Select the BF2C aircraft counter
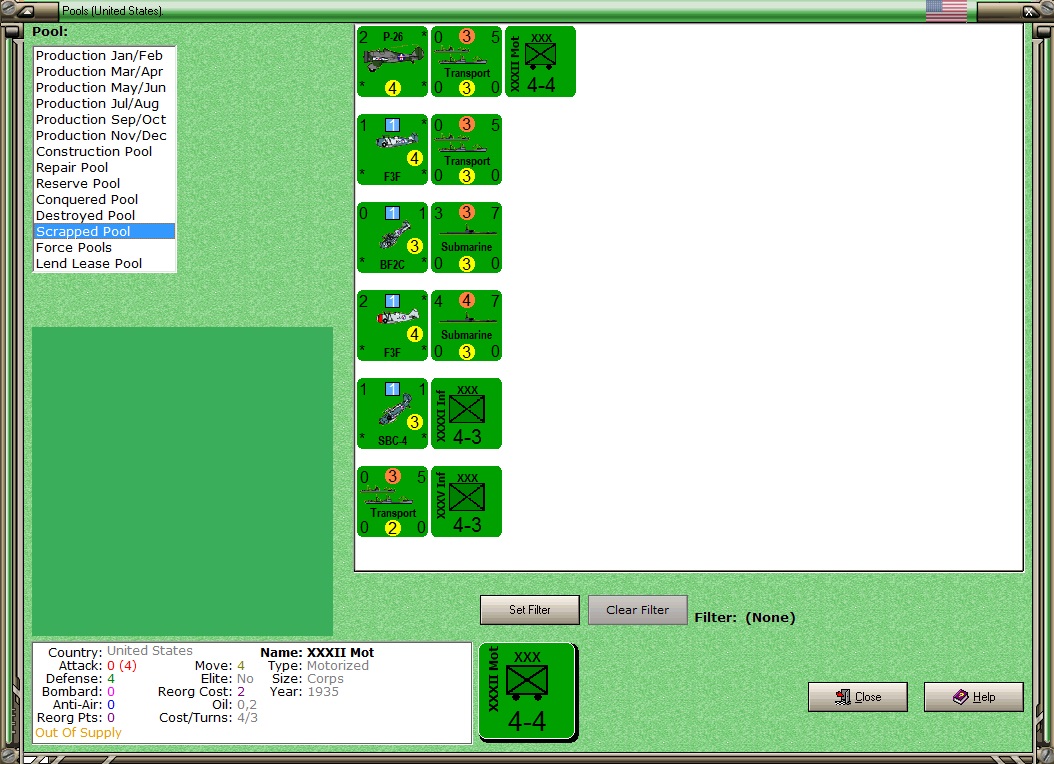This screenshot has height=764, width=1054. (x=393, y=237)
